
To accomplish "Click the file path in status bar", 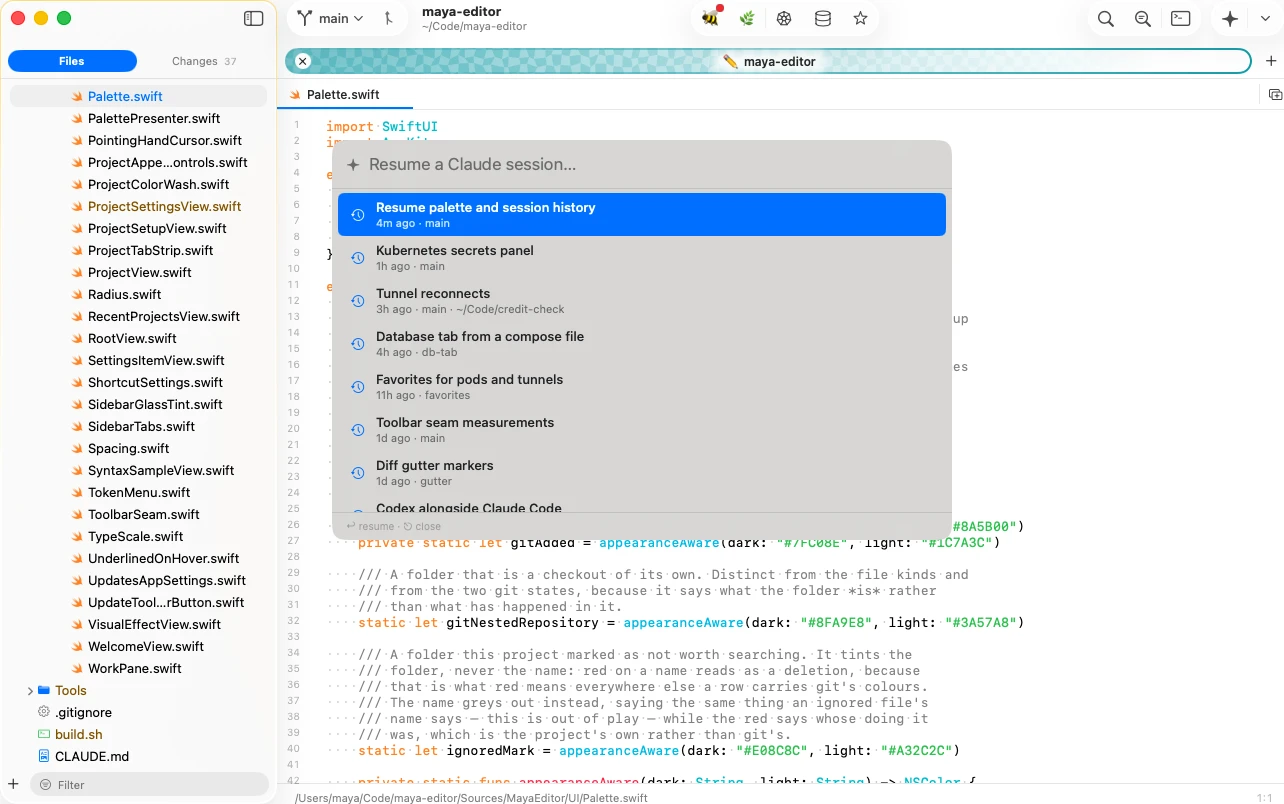I will [x=471, y=798].
